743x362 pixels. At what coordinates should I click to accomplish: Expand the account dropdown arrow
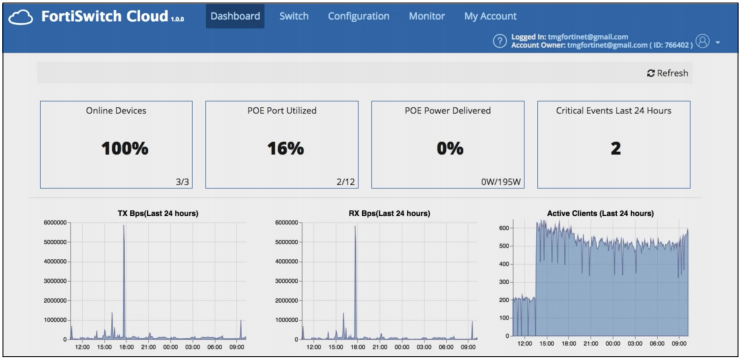pyautogui.click(x=717, y=43)
